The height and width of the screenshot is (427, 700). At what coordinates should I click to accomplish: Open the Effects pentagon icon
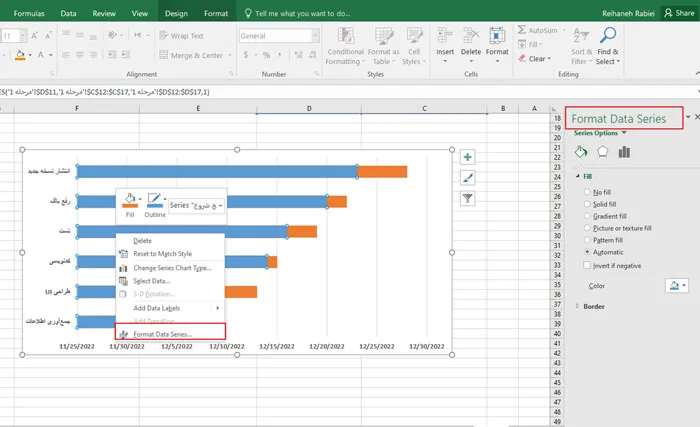tap(602, 152)
